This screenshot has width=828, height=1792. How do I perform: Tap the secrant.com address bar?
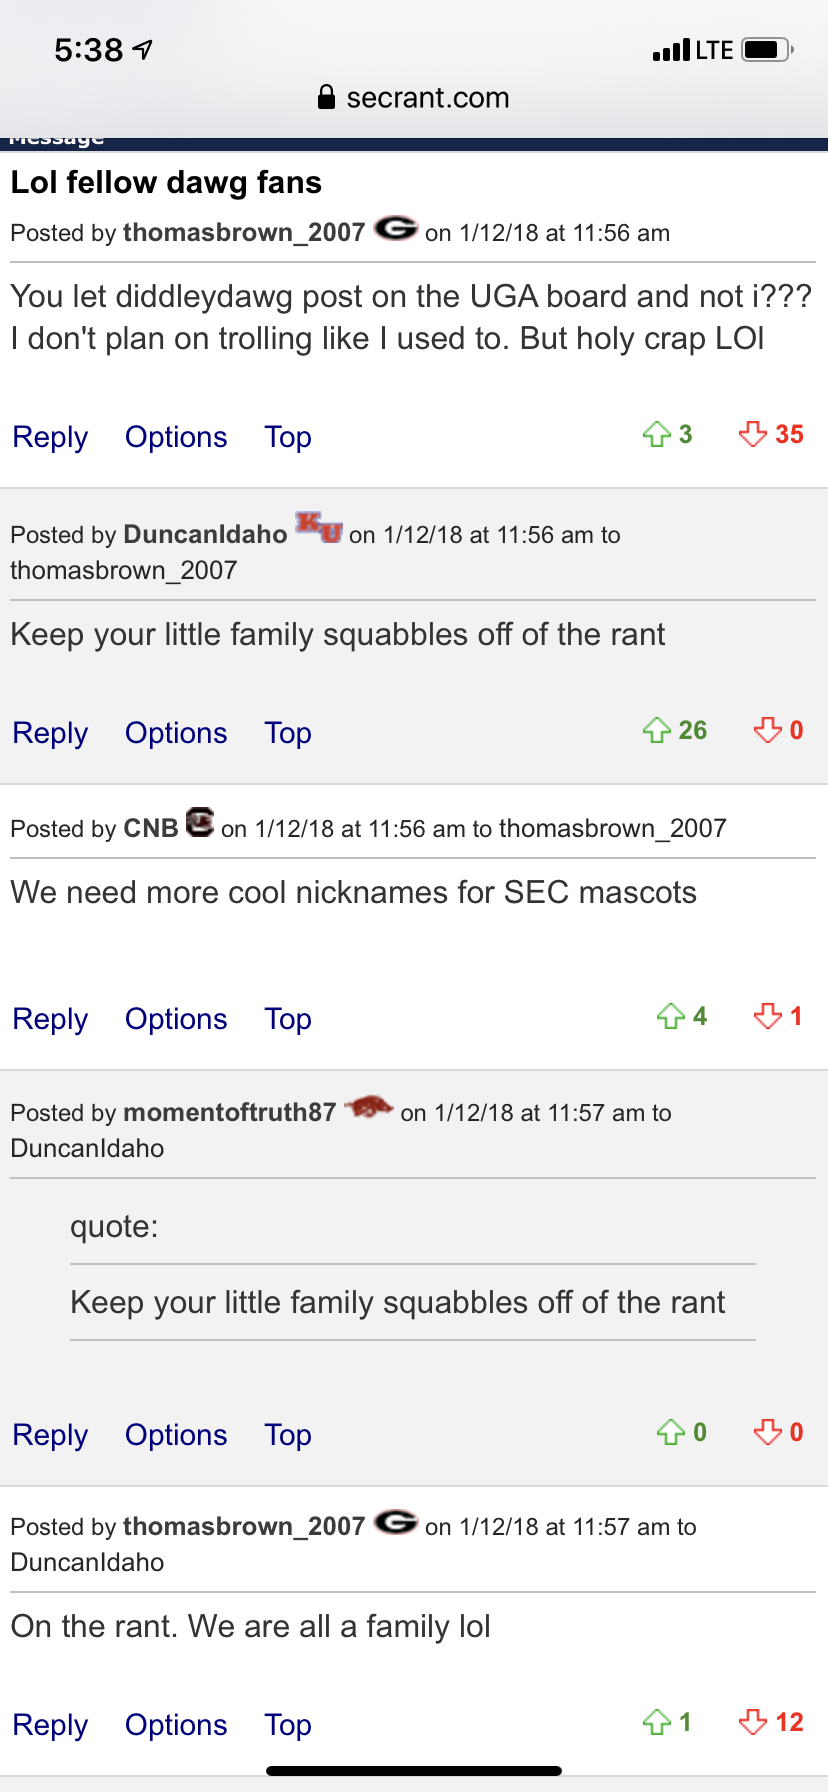click(x=414, y=97)
